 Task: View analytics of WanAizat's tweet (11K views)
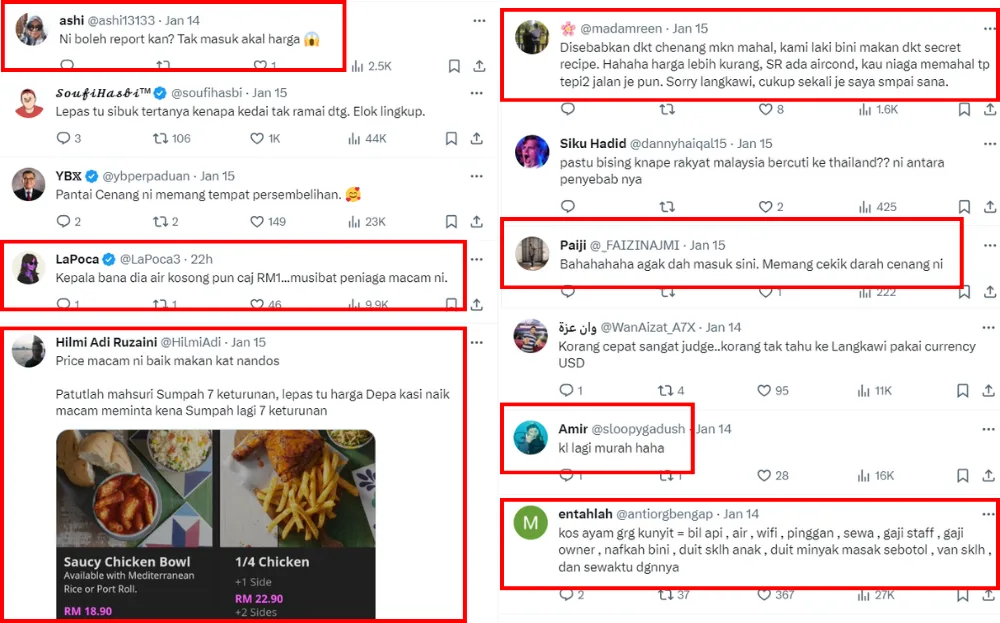point(860,391)
